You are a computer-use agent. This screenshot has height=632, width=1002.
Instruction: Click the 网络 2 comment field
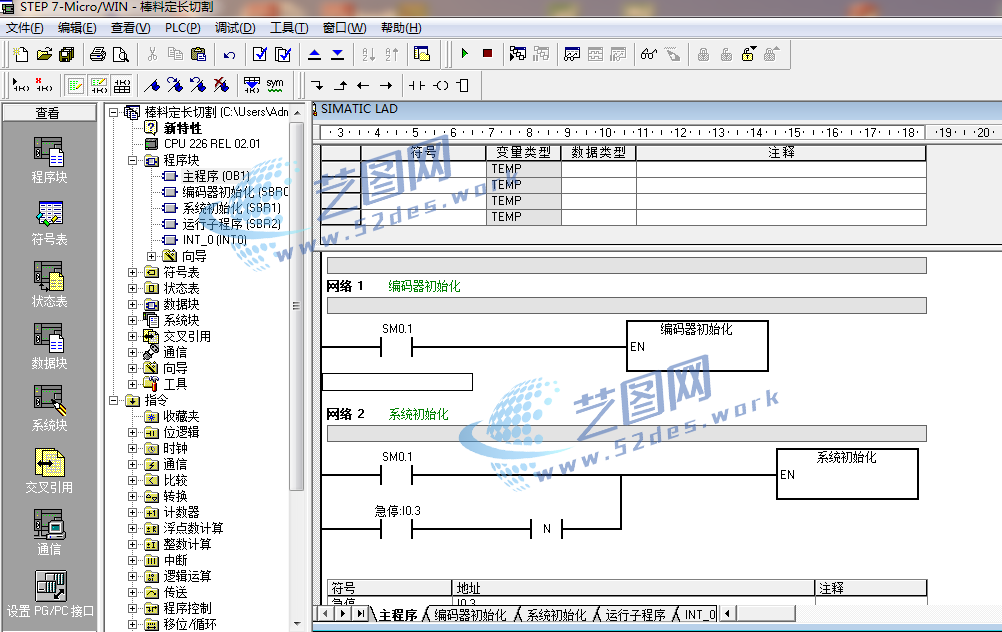point(626,433)
